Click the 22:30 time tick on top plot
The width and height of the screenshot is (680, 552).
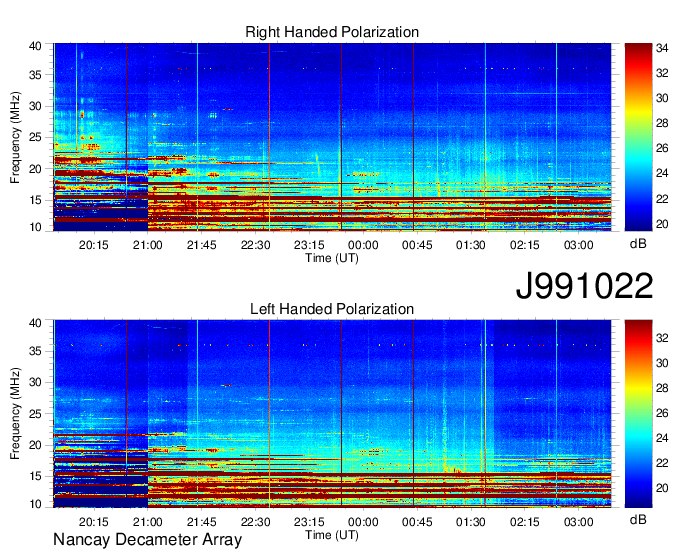point(255,245)
